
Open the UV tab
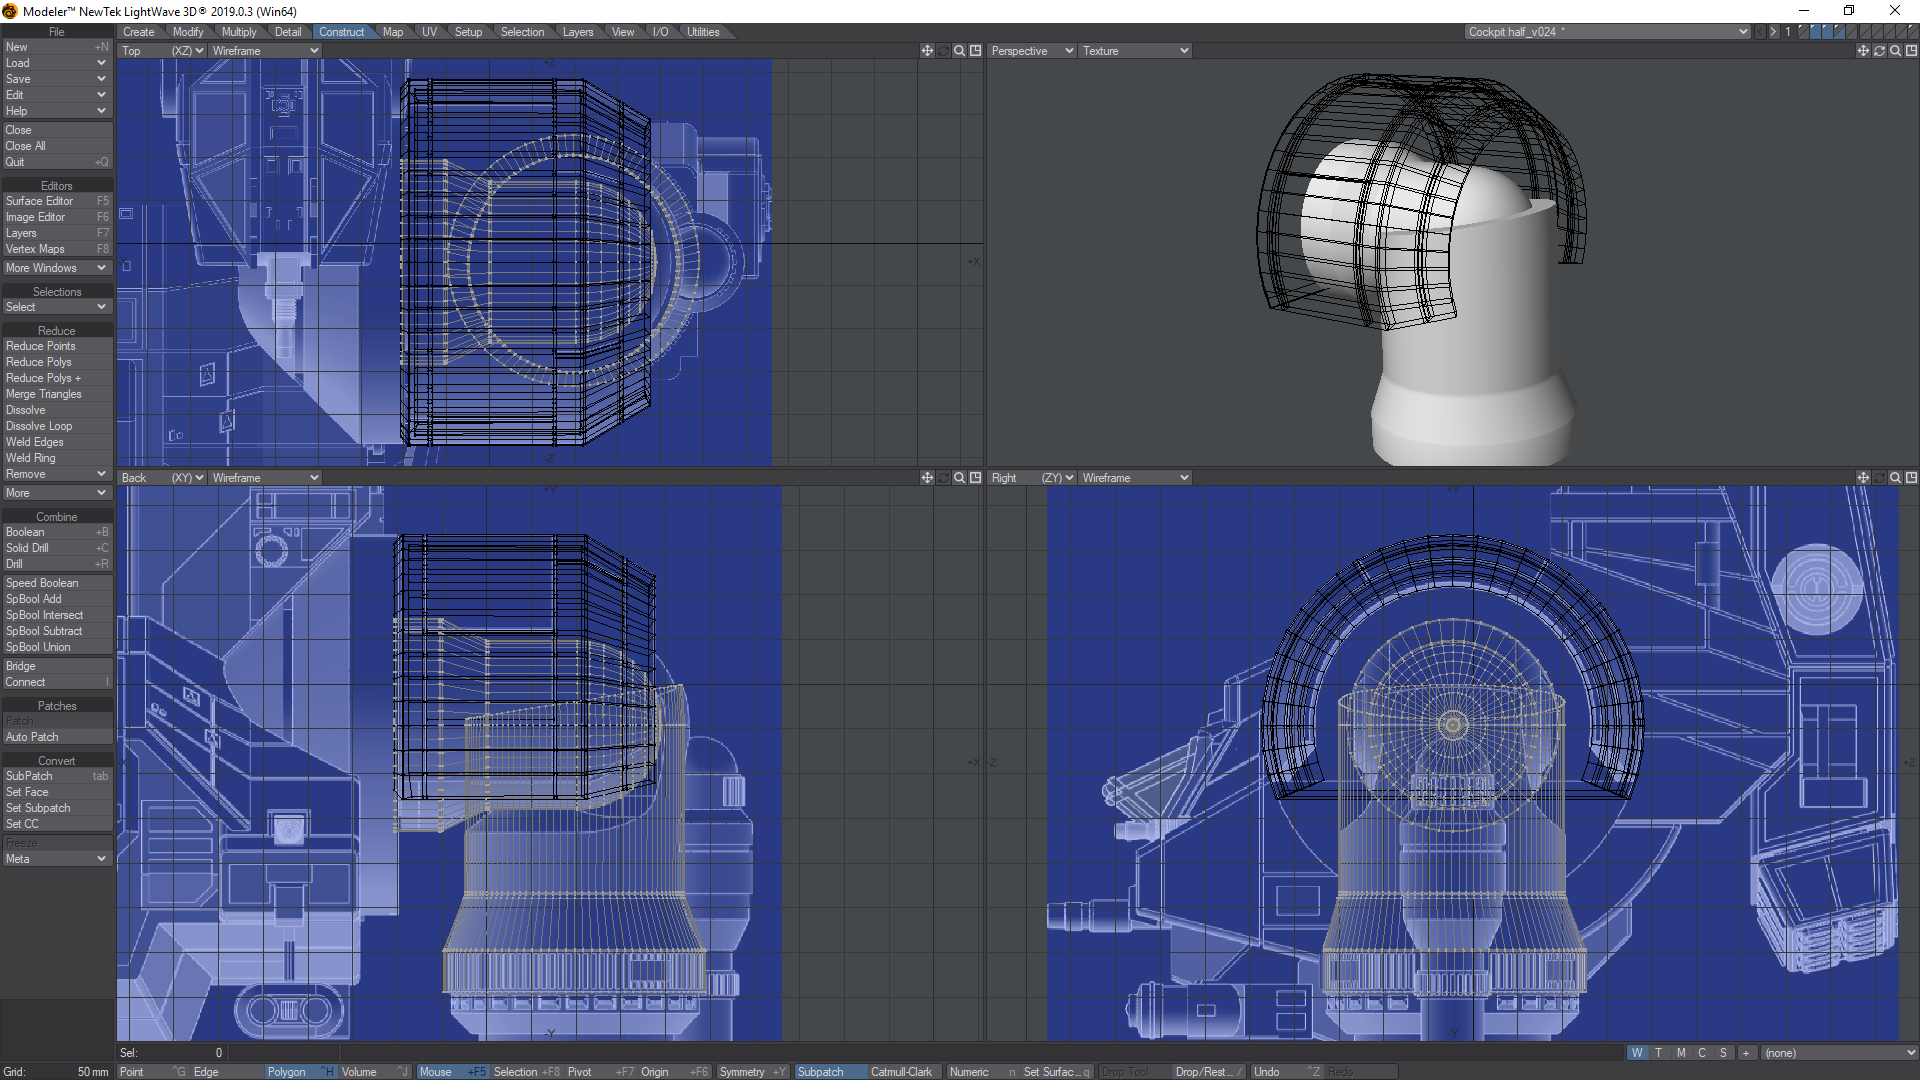click(x=429, y=32)
